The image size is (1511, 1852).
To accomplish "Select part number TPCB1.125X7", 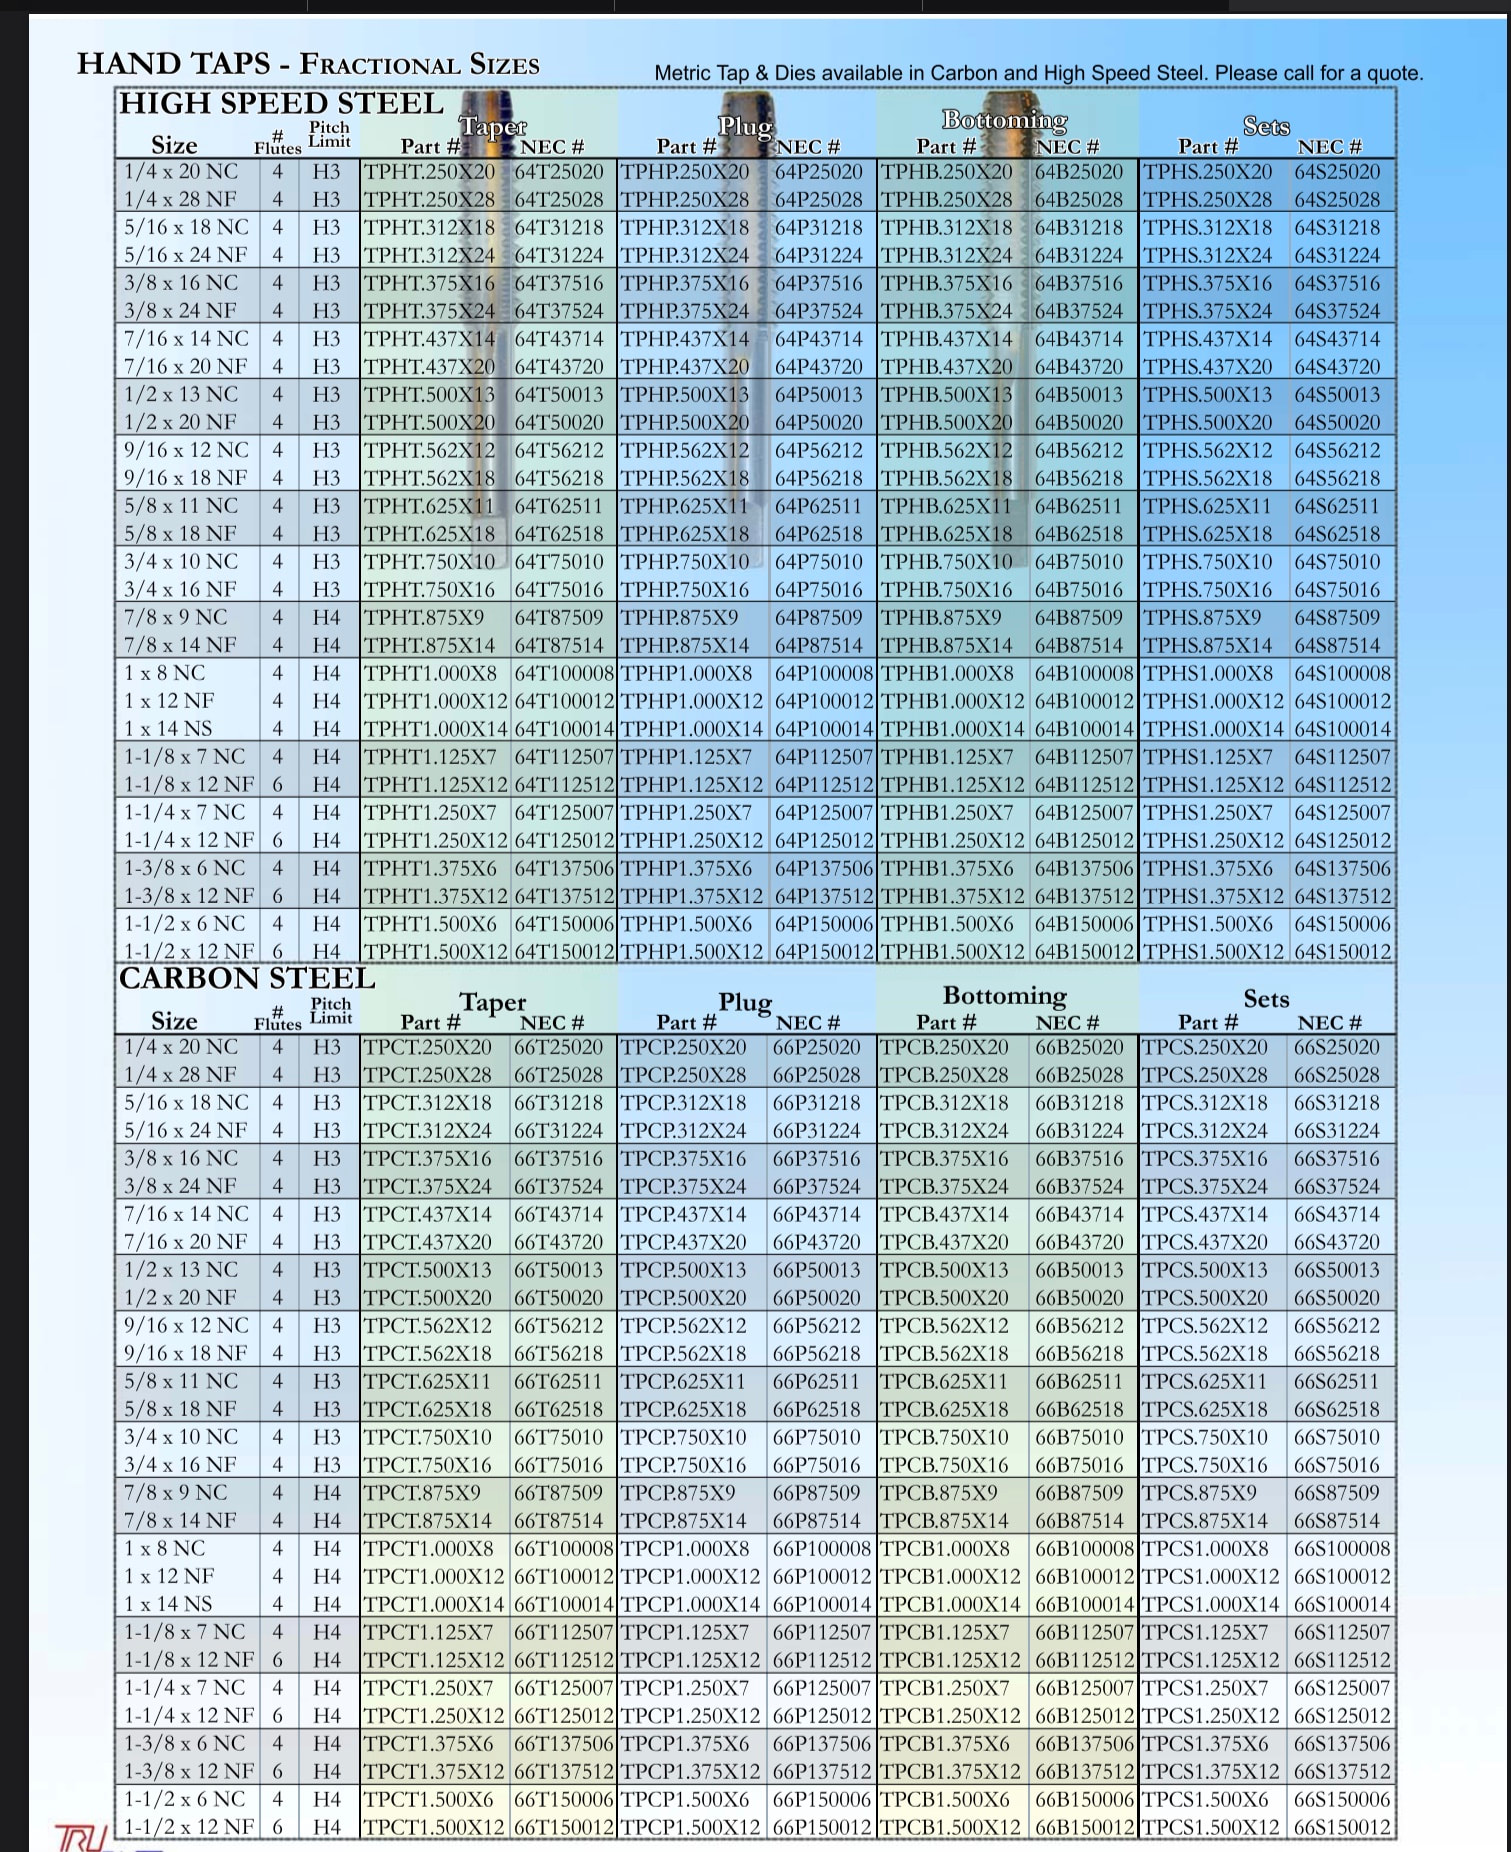I will click(x=945, y=1632).
